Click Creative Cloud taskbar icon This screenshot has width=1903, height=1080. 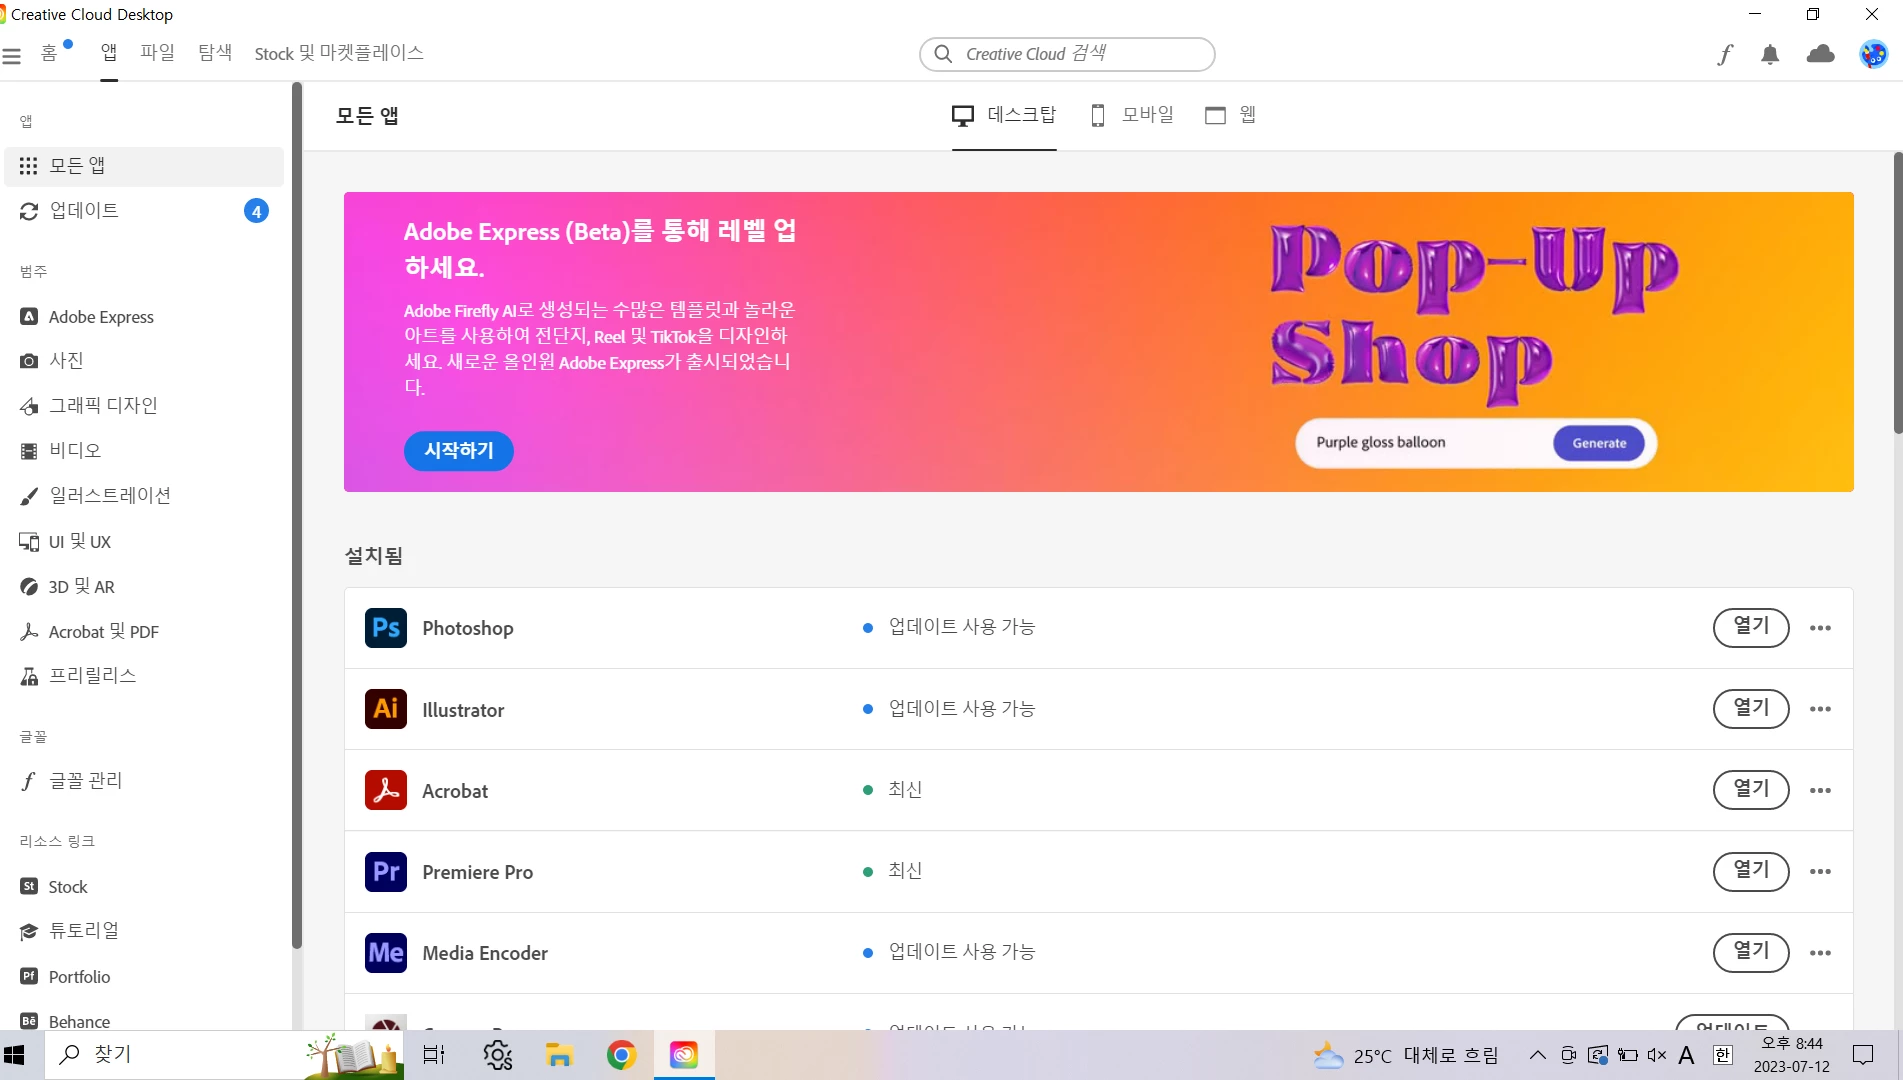tap(684, 1055)
